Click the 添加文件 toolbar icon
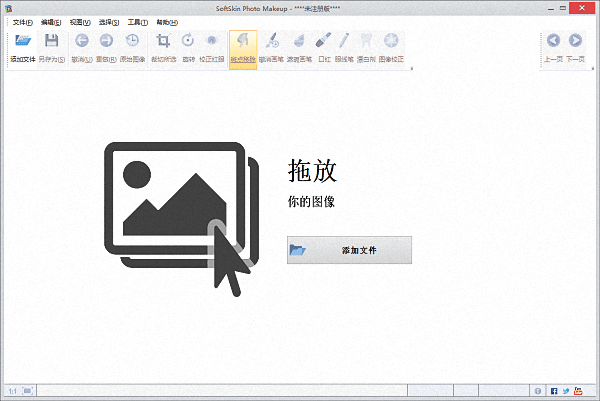Viewport: 600px width, 401px height. tap(22, 42)
